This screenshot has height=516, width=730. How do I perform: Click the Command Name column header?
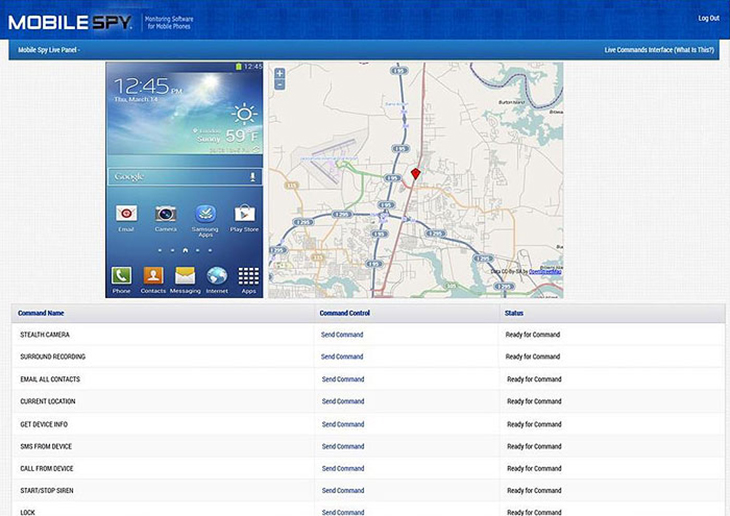pyautogui.click(x=41, y=313)
